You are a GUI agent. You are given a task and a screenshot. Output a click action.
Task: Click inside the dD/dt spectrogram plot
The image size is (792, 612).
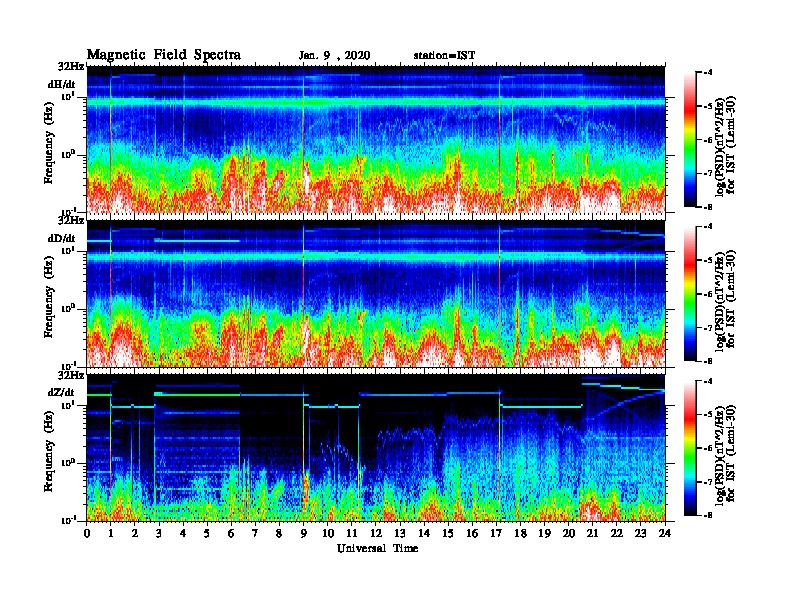pos(376,293)
